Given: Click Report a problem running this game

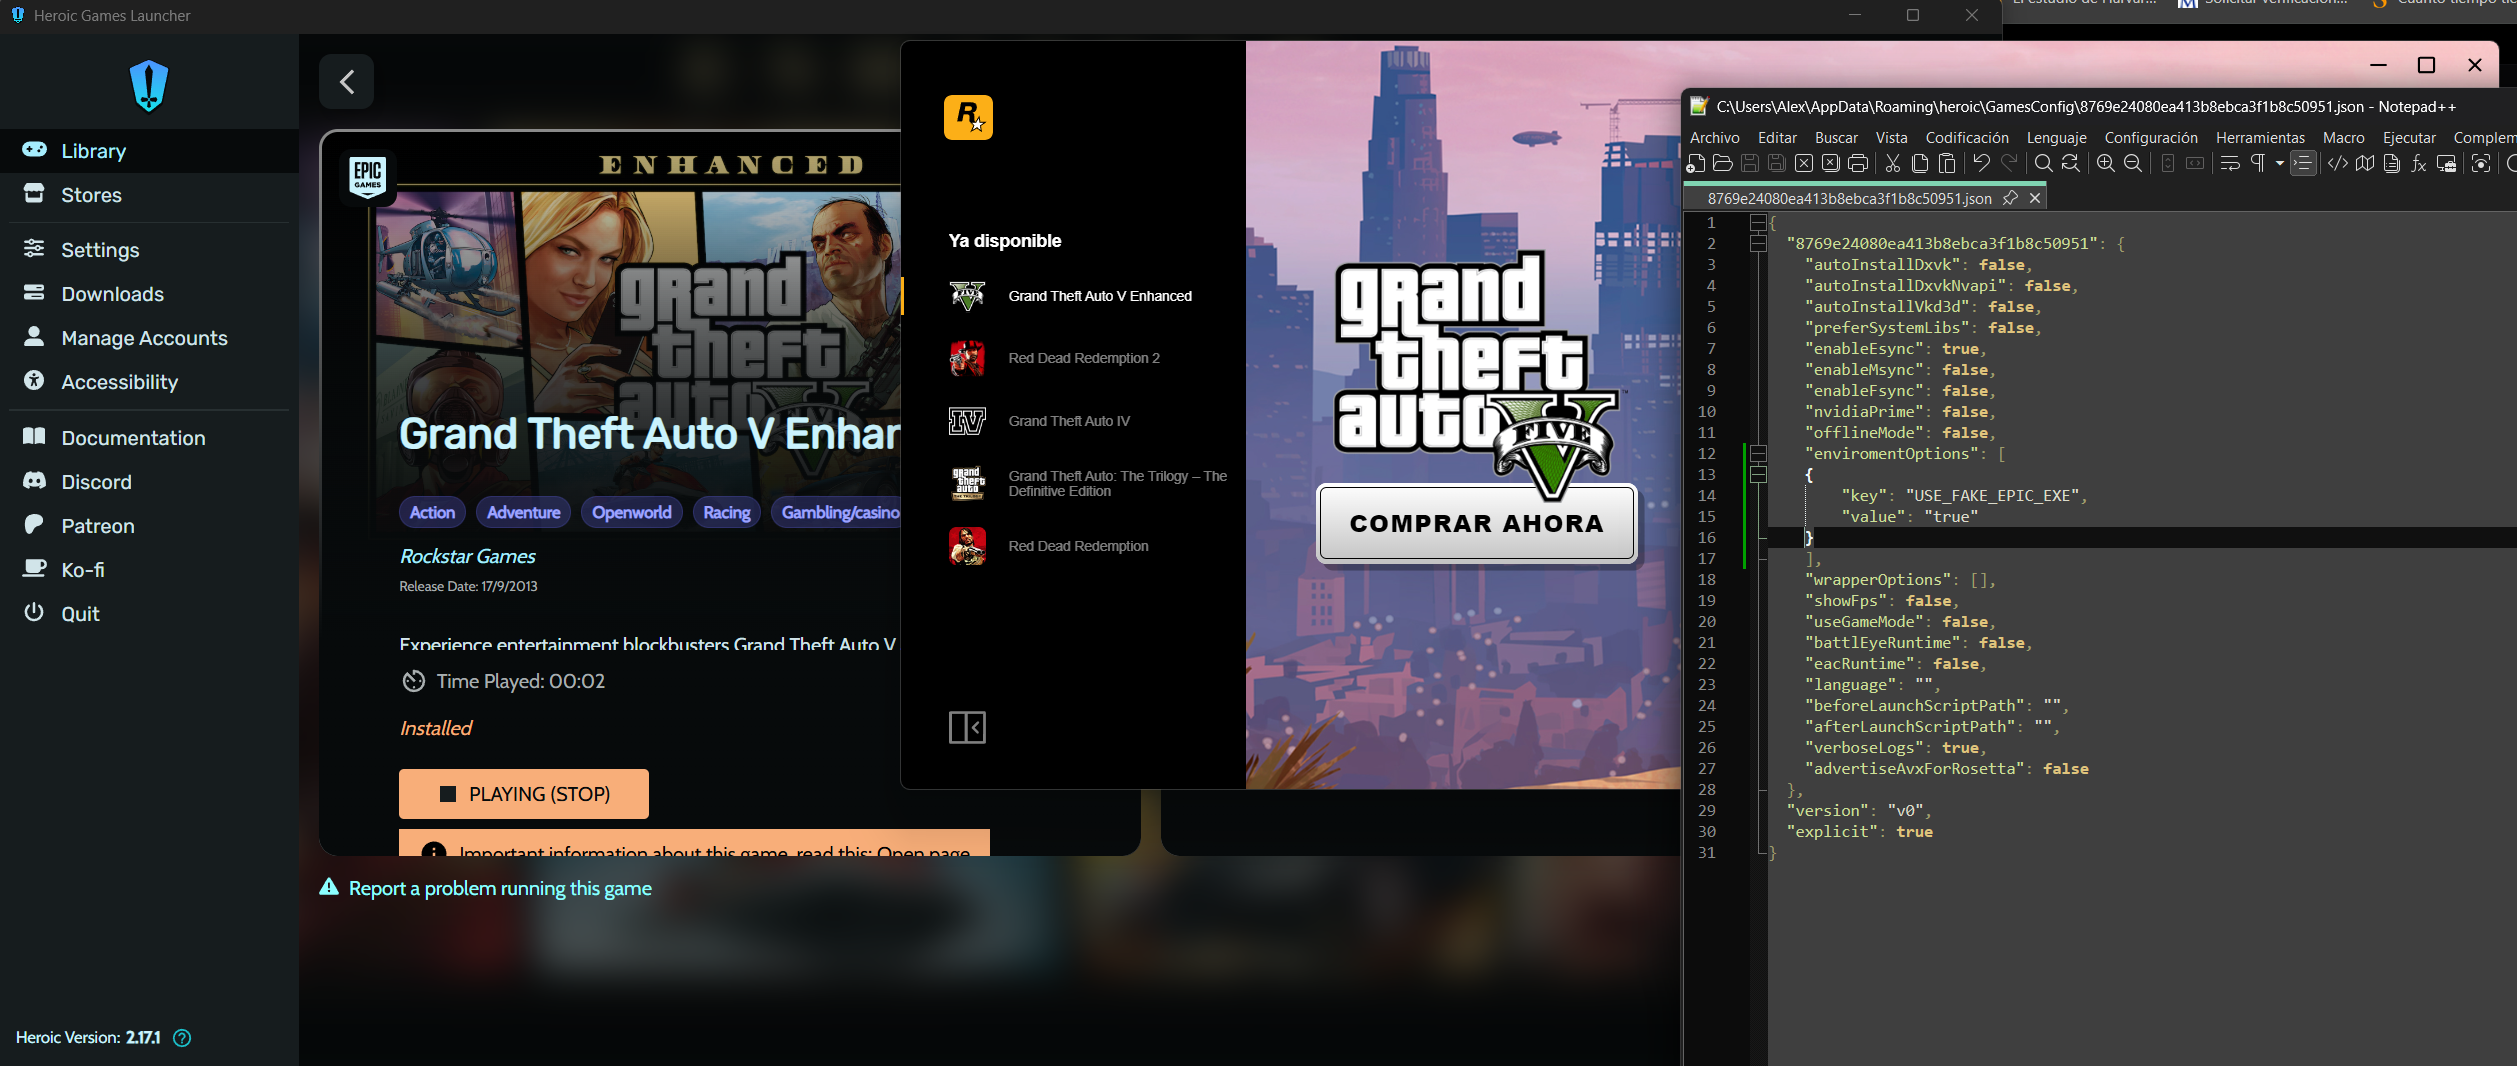Looking at the screenshot, I should tap(485, 888).
